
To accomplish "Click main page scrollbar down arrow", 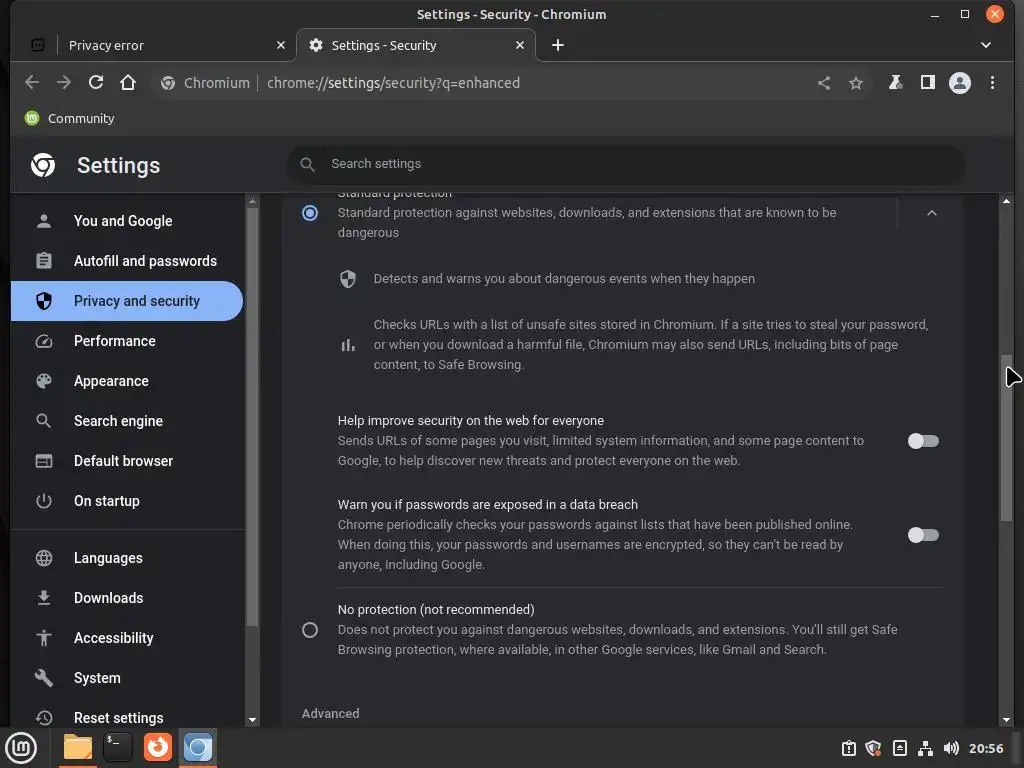I will click(1006, 720).
